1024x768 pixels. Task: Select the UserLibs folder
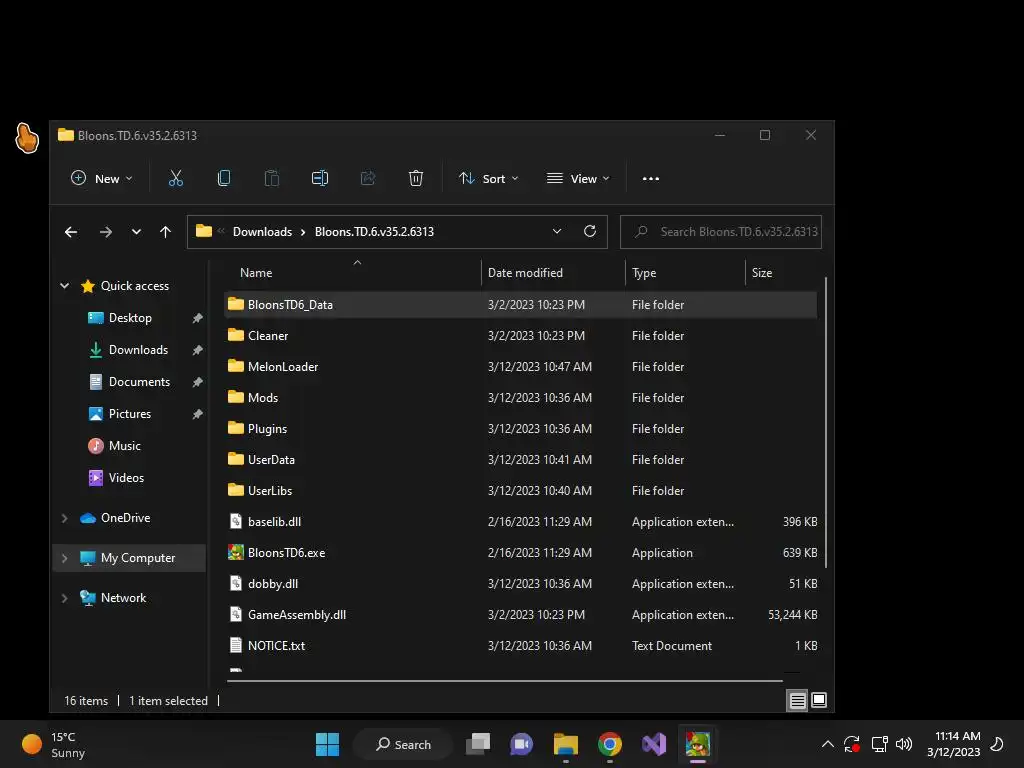[x=520, y=491]
